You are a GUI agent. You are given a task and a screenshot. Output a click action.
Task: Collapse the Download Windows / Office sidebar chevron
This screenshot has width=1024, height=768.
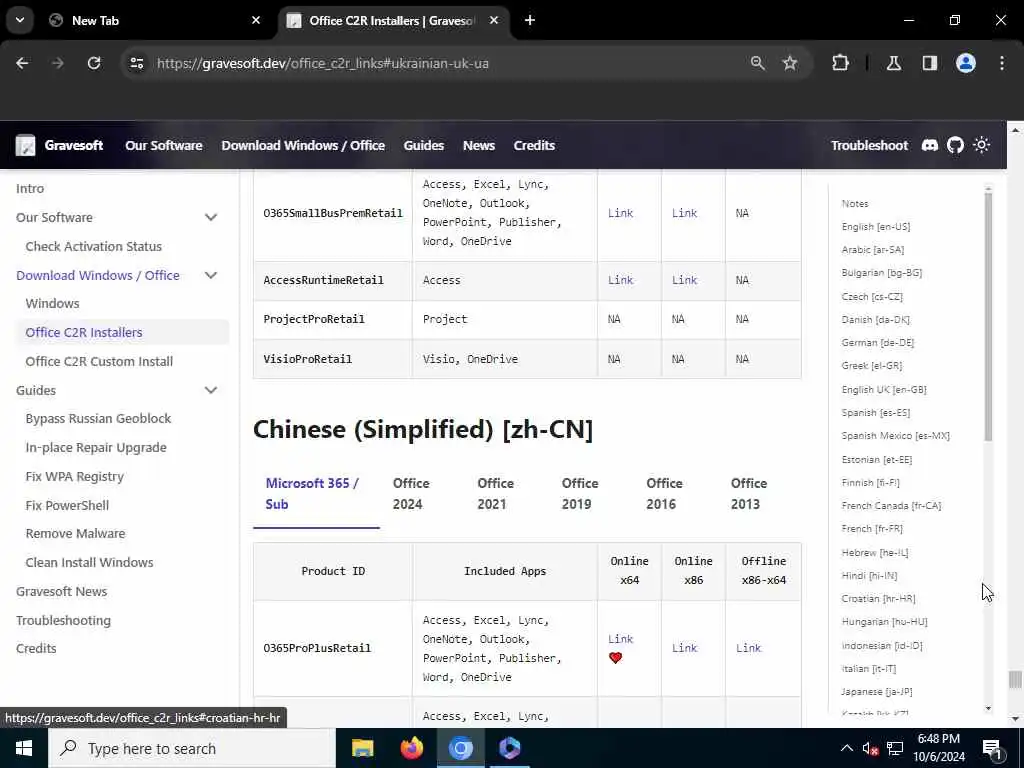(211, 275)
